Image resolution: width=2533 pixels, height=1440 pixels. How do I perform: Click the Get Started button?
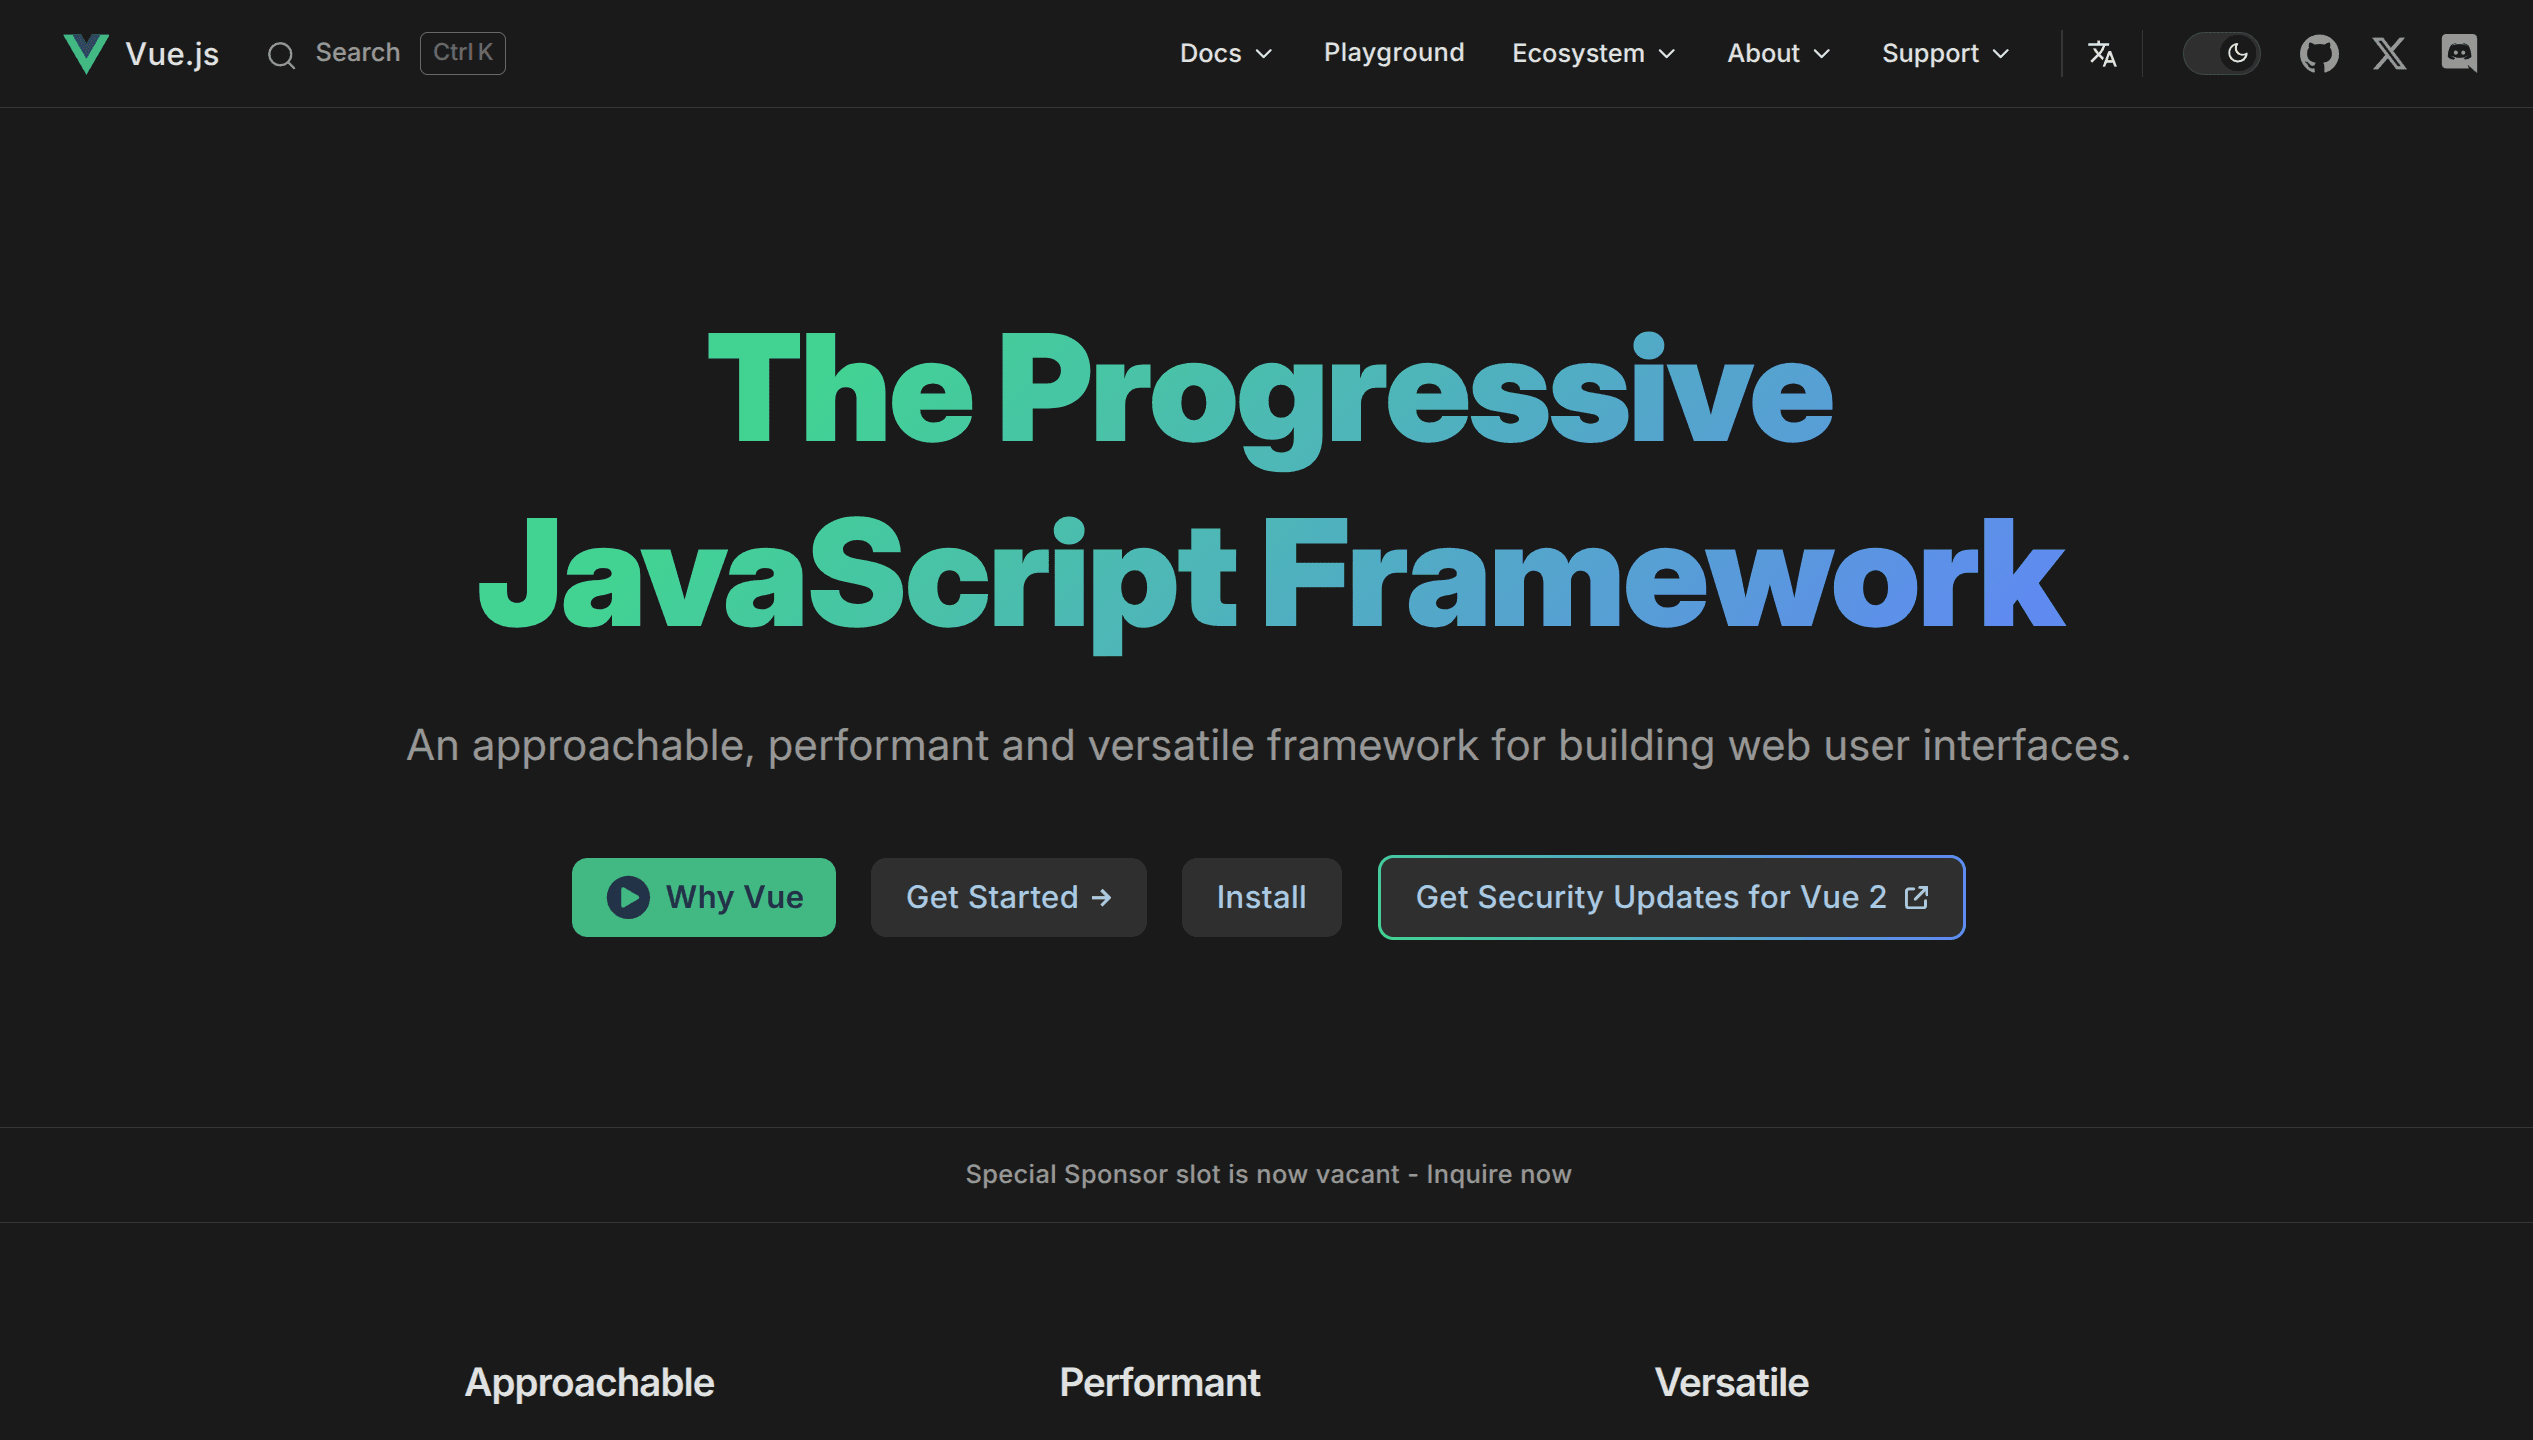click(x=1009, y=897)
